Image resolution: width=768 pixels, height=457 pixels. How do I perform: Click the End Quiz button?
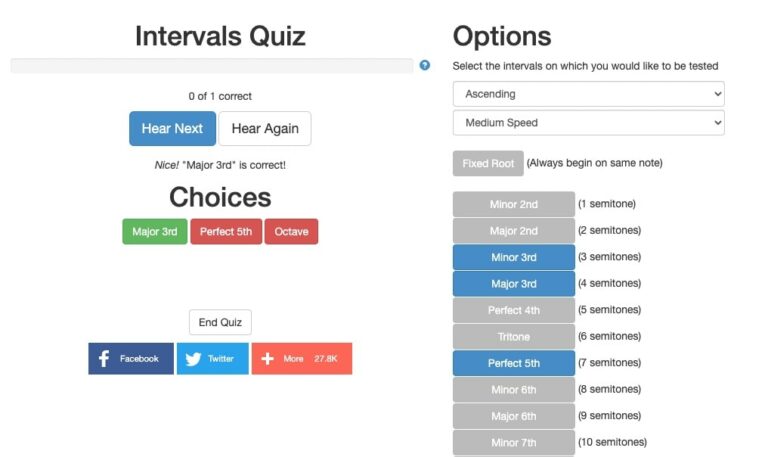[x=220, y=322]
